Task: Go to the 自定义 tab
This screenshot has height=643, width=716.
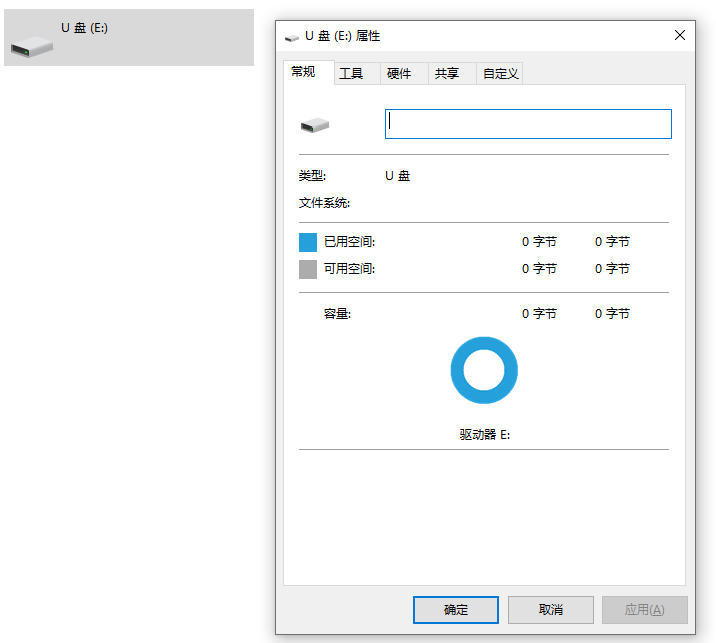Action: coord(500,74)
